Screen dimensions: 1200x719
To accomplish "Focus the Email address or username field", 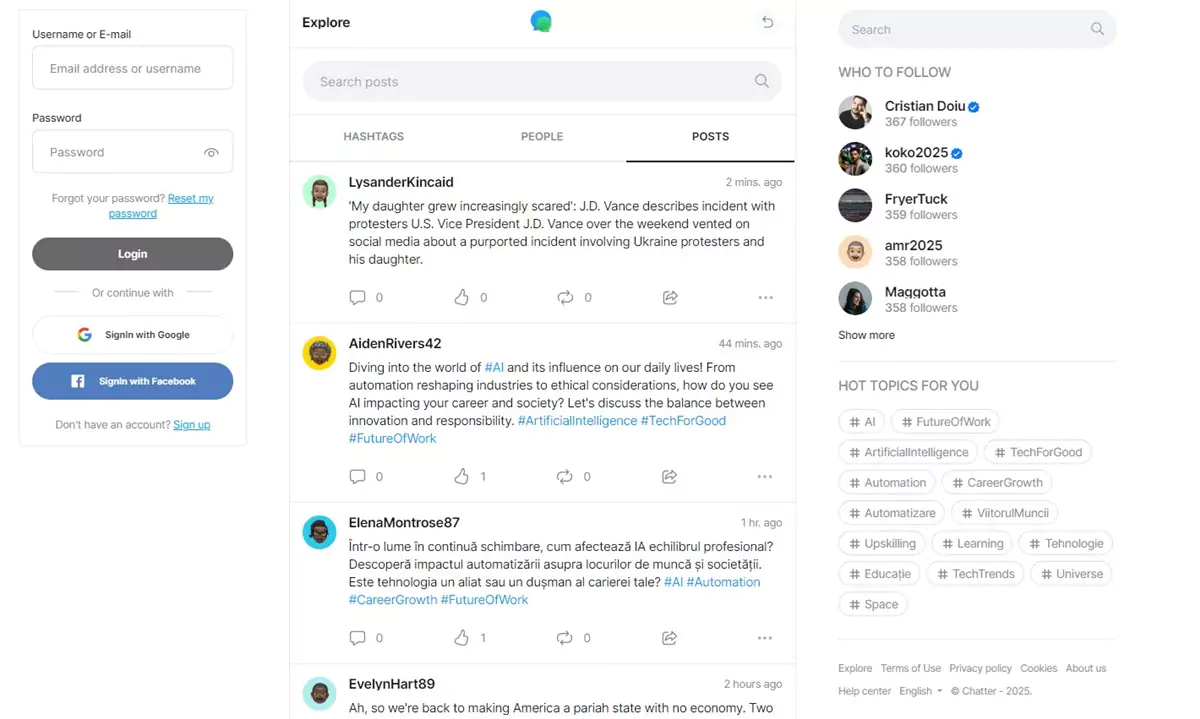I will coord(133,69).
